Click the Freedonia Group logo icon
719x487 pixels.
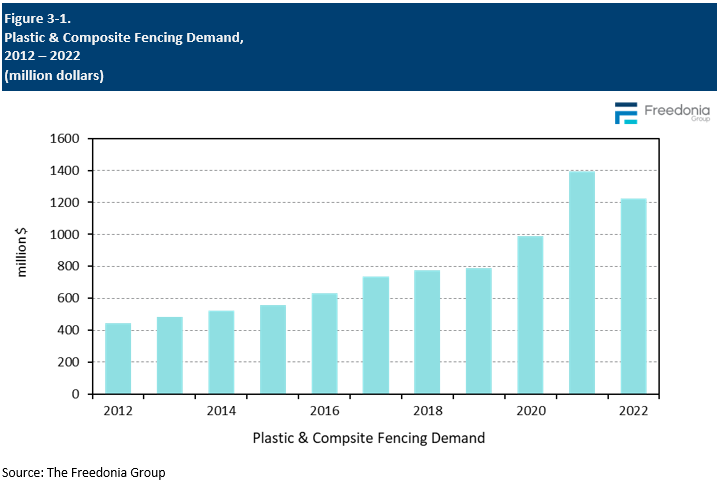(x=626, y=113)
